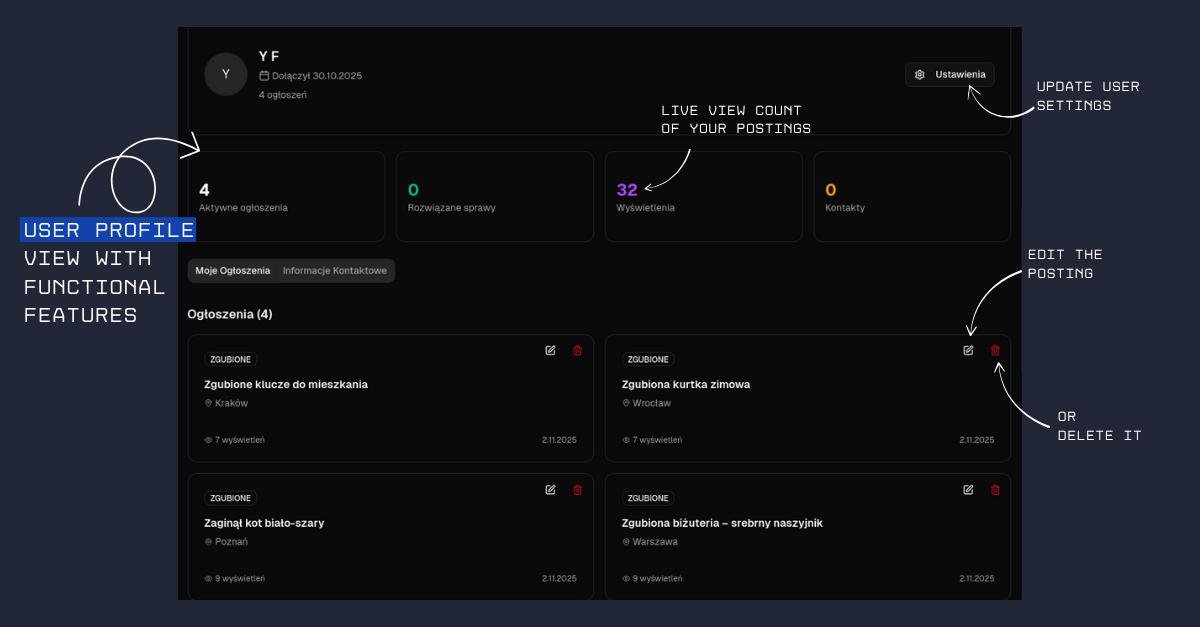Viewport: 1200px width, 627px height.
Task: Open the 'Zaginął kot biało-szary' listing title
Action: 264,523
